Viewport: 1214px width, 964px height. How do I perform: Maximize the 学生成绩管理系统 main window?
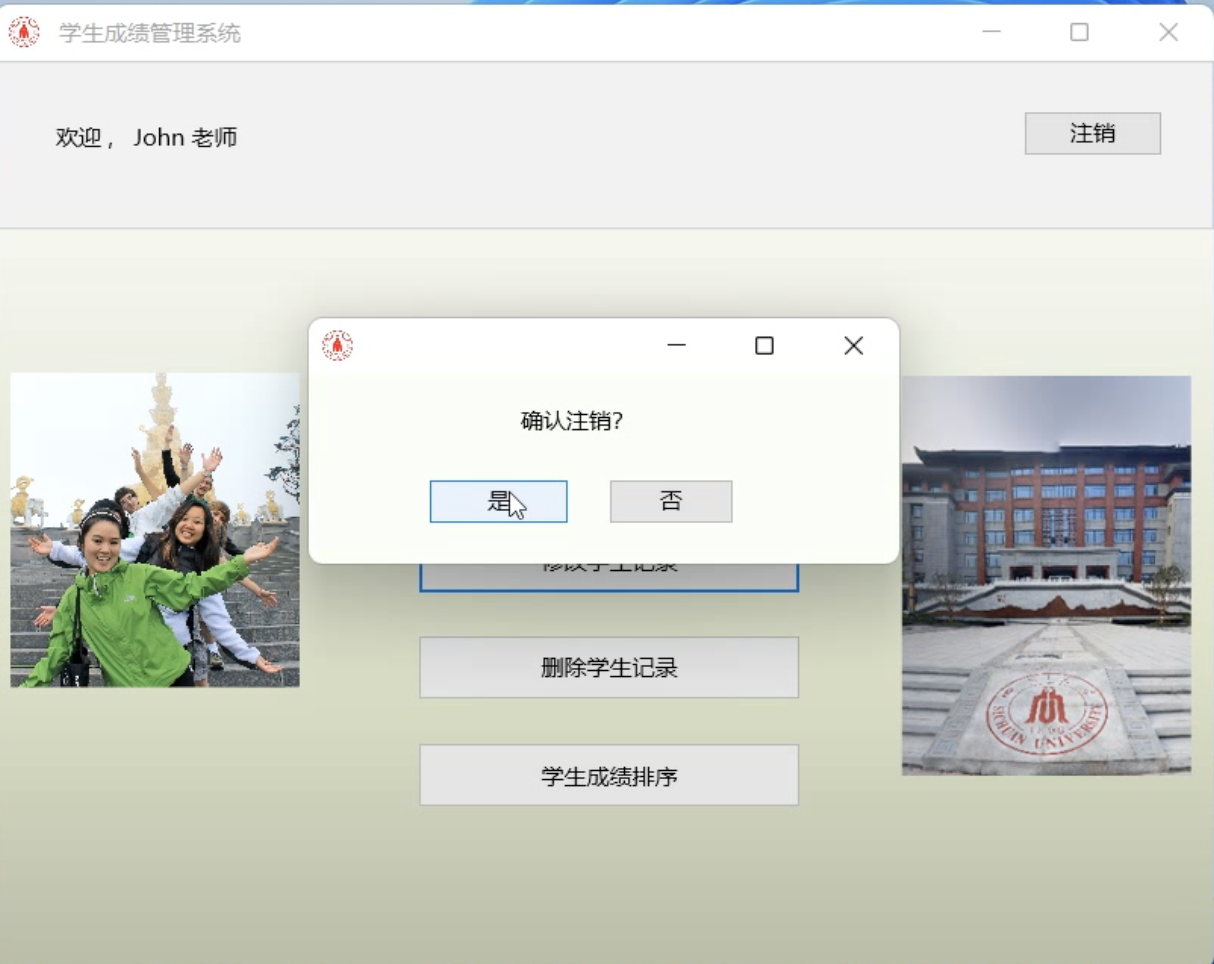coord(1079,32)
